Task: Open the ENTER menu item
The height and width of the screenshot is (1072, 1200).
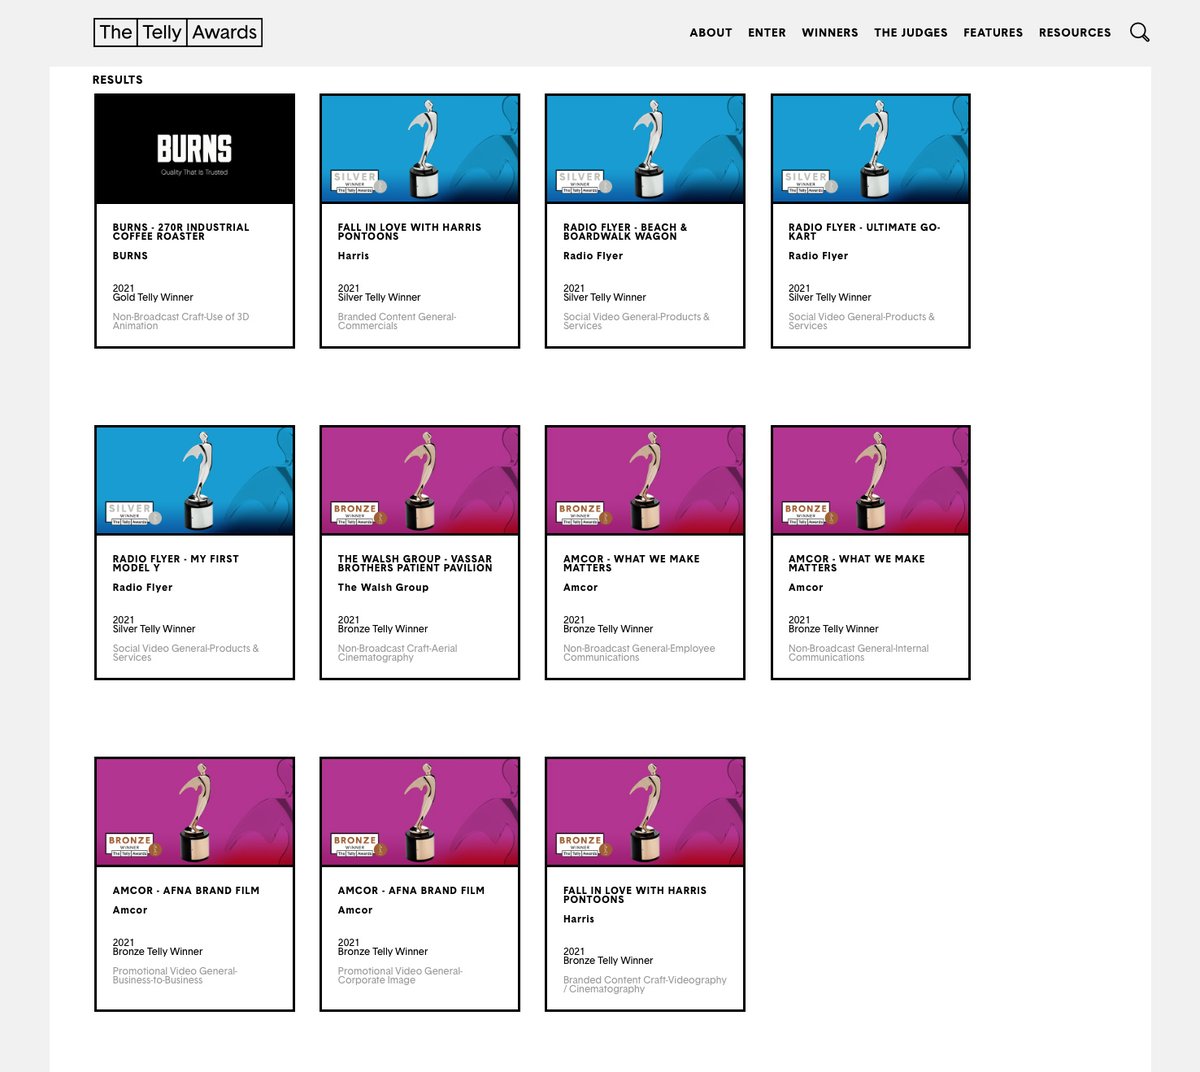Action: 767,33
